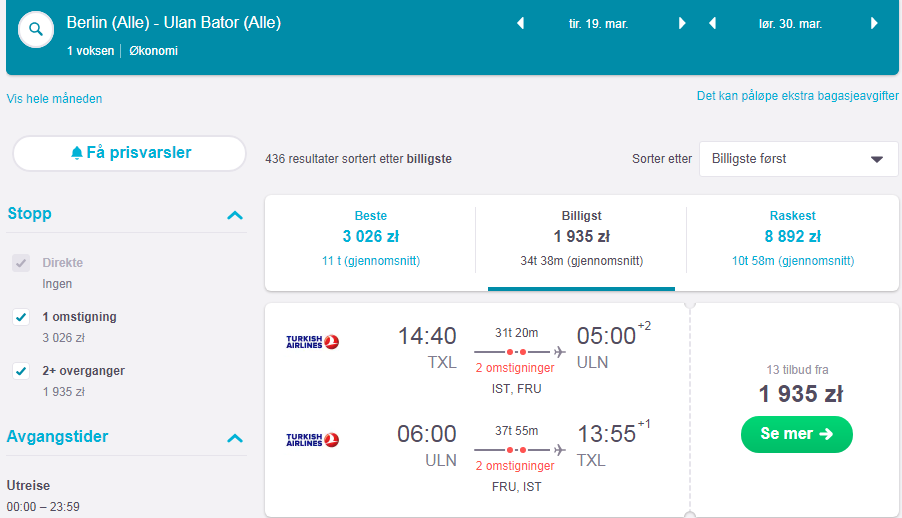
Task: Click the bell icon for price alerts
Action: click(x=77, y=153)
